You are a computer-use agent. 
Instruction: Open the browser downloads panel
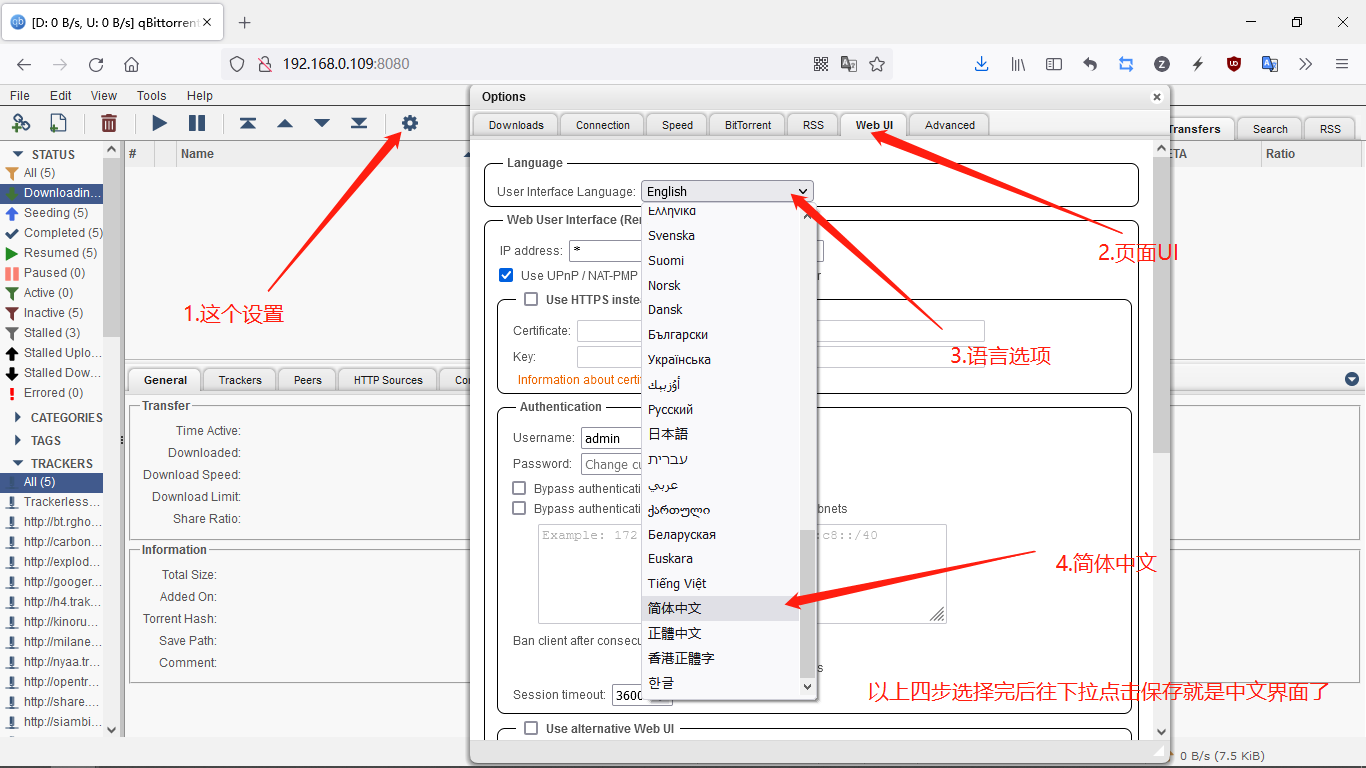(x=982, y=64)
